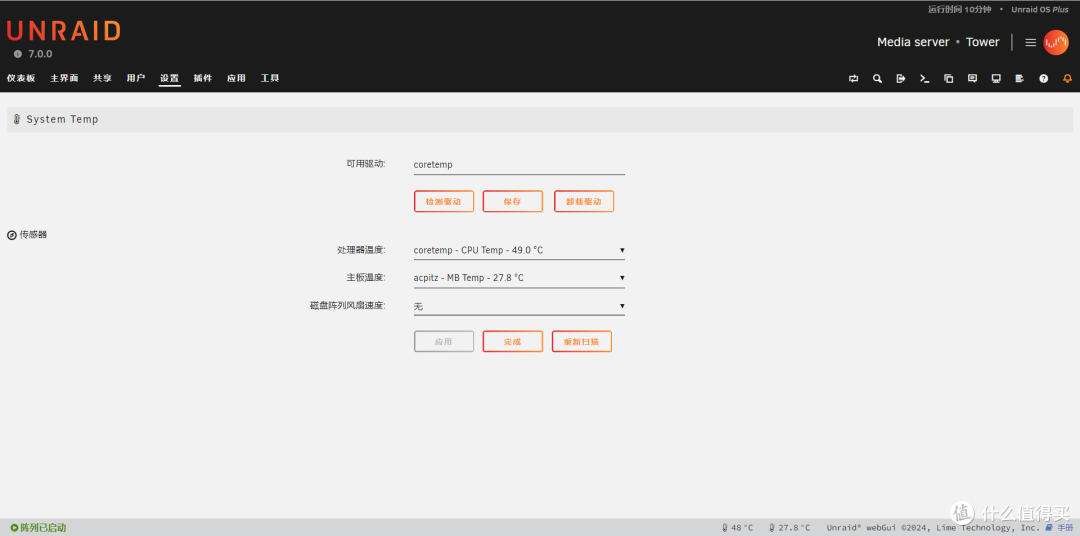Click the retweet-arrows icon in the top toolbar
This screenshot has height=536, width=1080.
click(854, 79)
